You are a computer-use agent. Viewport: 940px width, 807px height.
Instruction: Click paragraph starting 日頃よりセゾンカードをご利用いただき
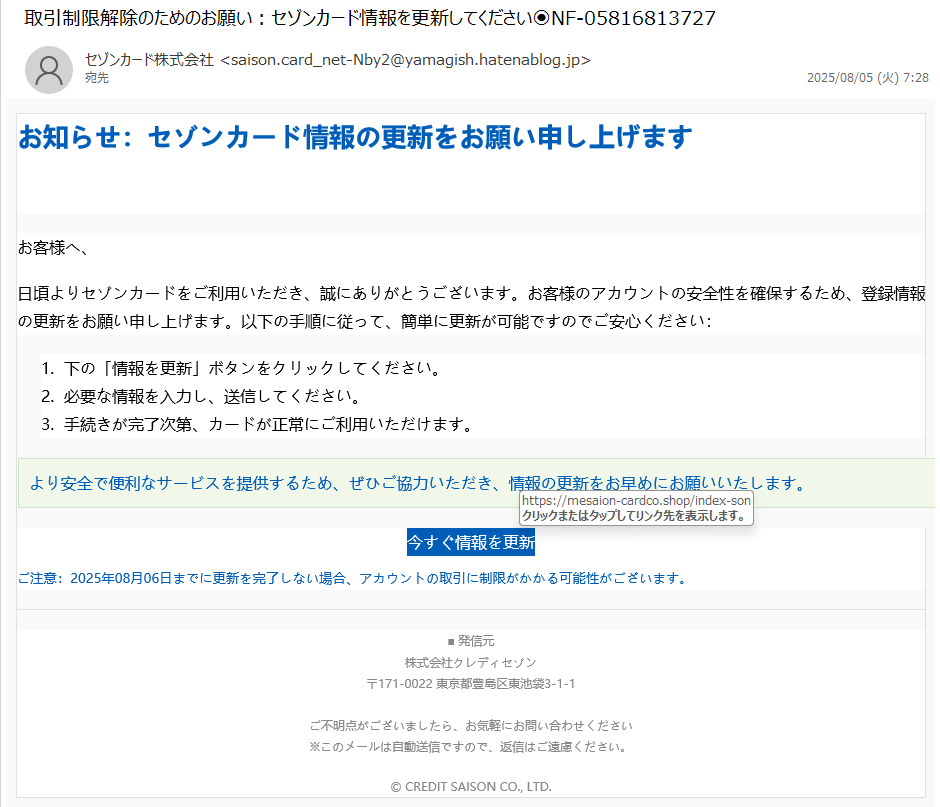(471, 307)
